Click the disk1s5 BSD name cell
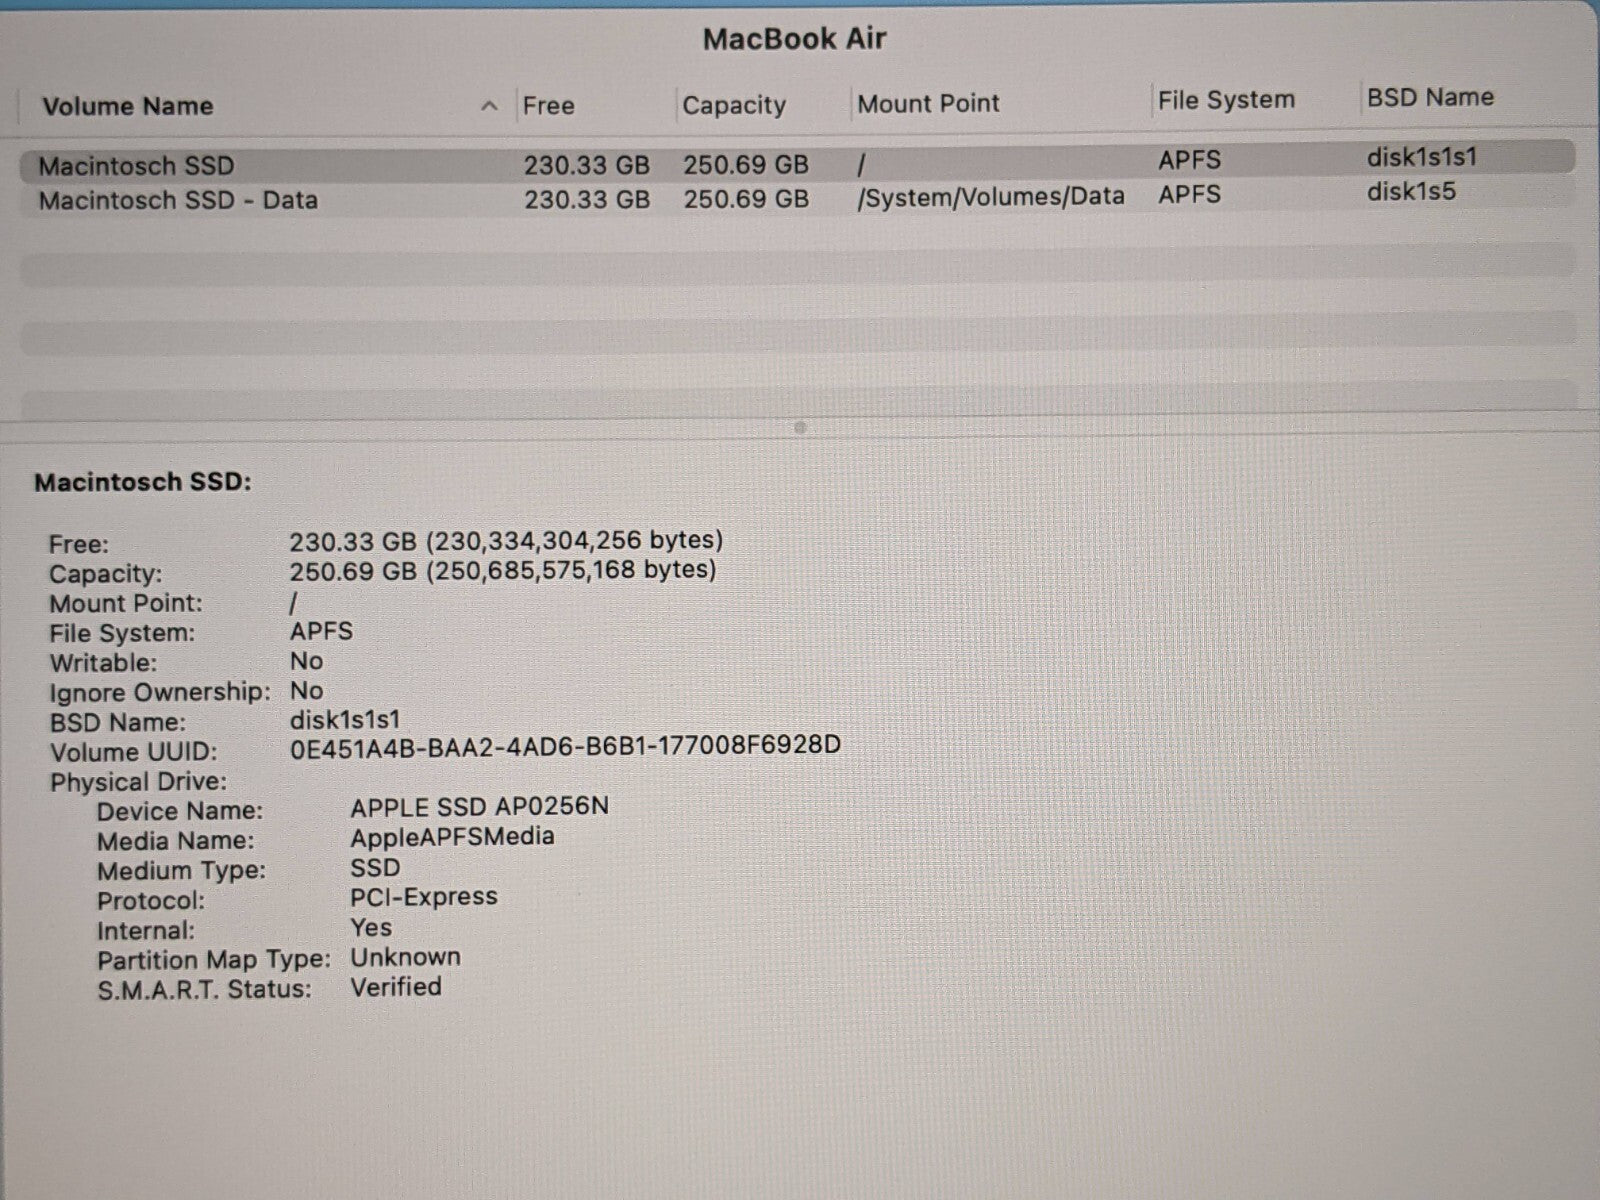Viewport: 1600px width, 1200px height. (1410, 191)
